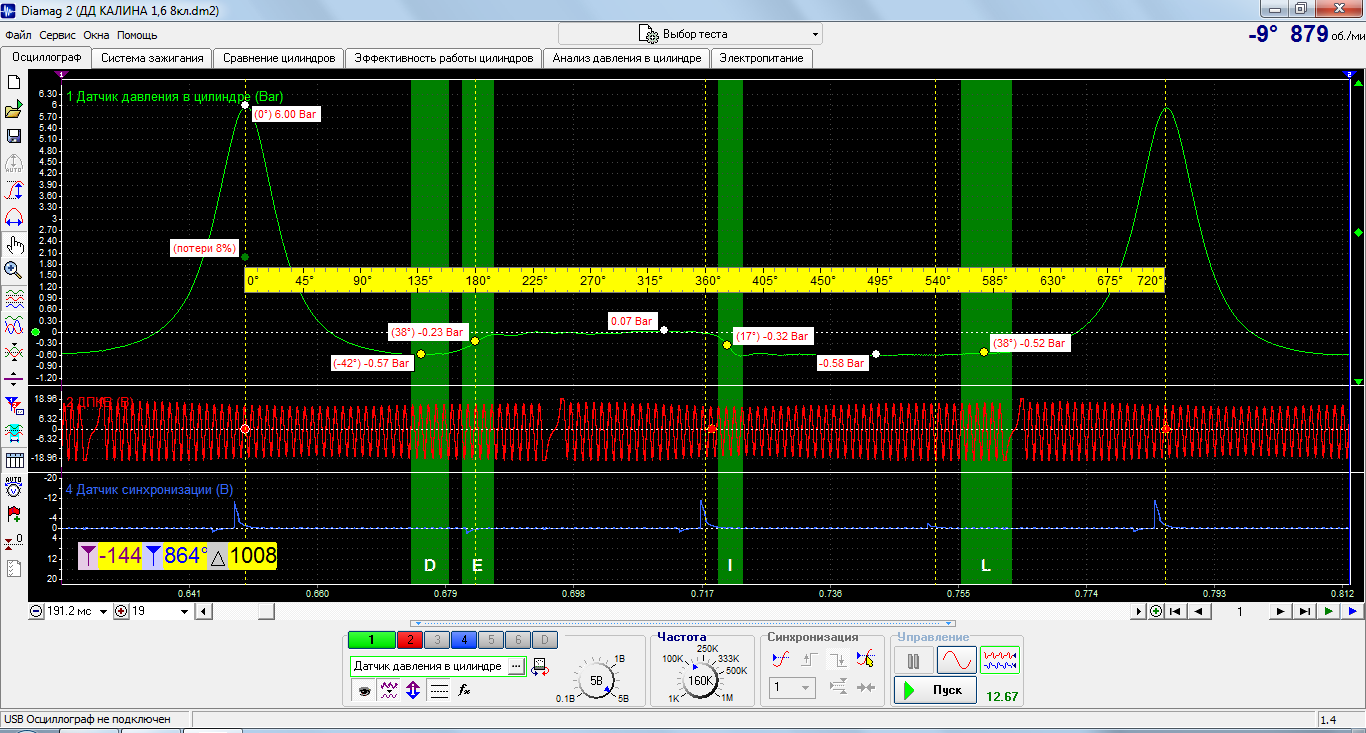Click the horizontal arc measure icon in left toolbar
The width and height of the screenshot is (1366, 733).
click(14, 218)
